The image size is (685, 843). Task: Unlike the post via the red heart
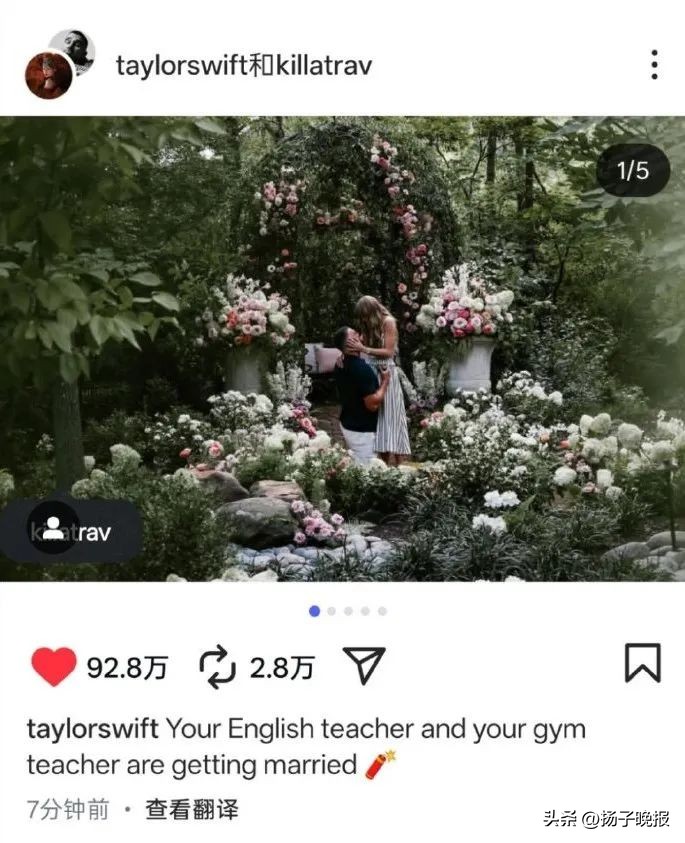click(x=54, y=666)
